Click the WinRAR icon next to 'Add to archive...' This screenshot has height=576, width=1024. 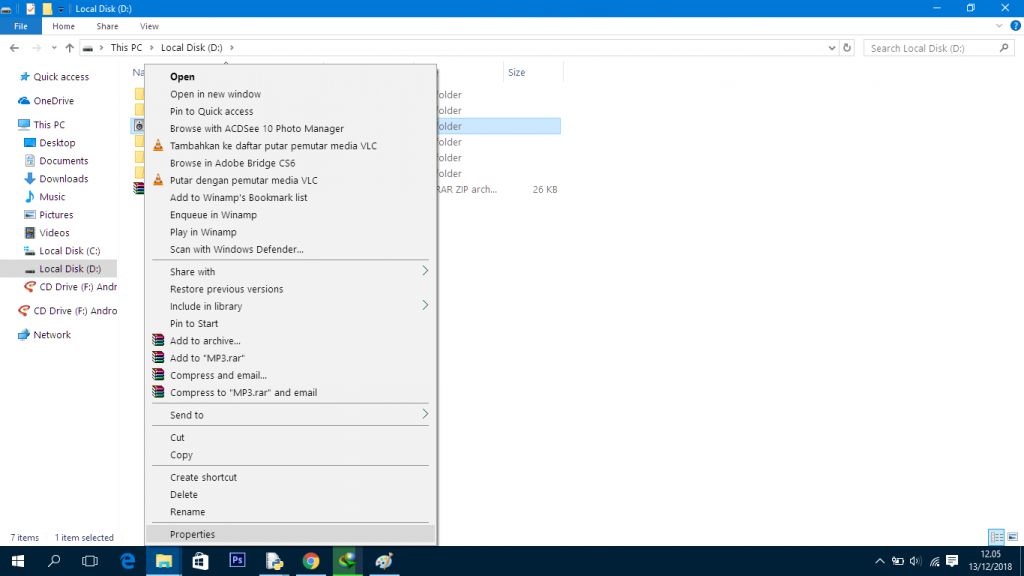[x=157, y=341]
